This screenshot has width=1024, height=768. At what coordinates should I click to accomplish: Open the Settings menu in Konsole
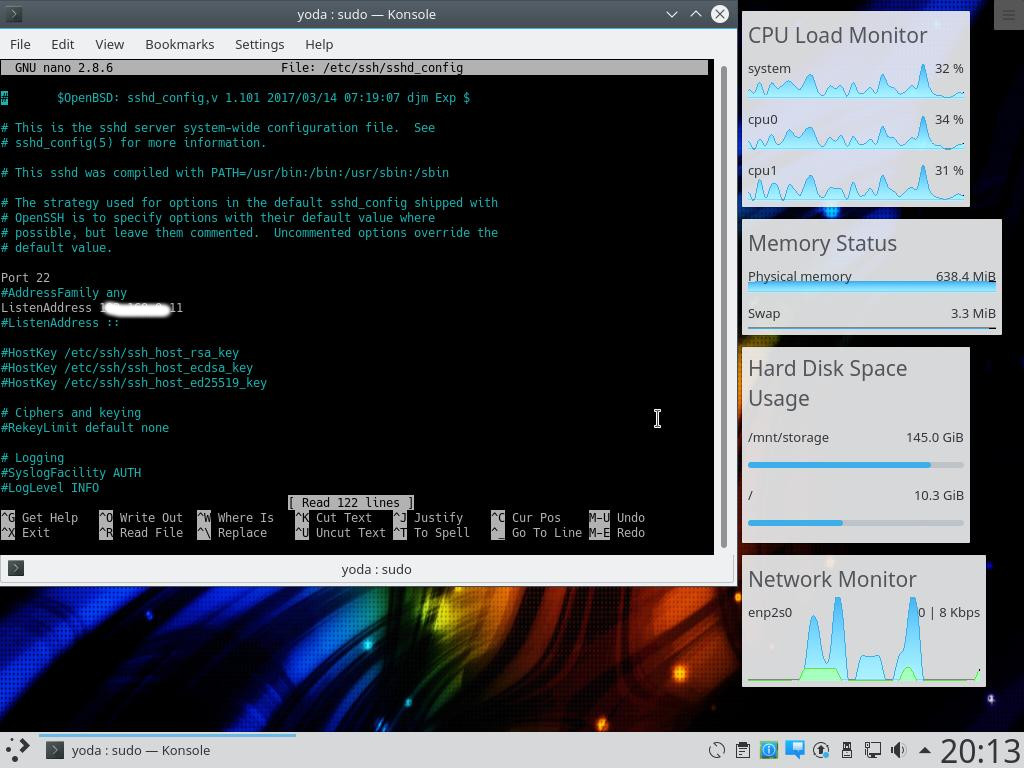(x=259, y=44)
